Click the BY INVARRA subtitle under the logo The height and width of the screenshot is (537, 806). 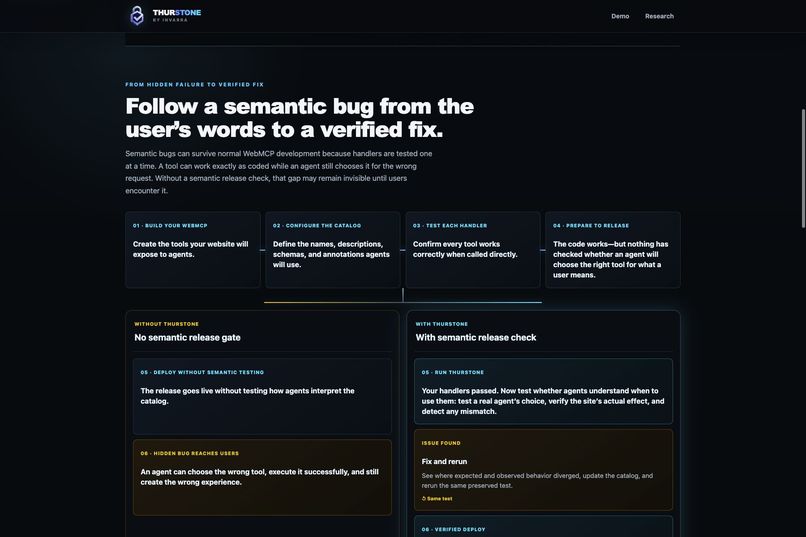coord(170,20)
